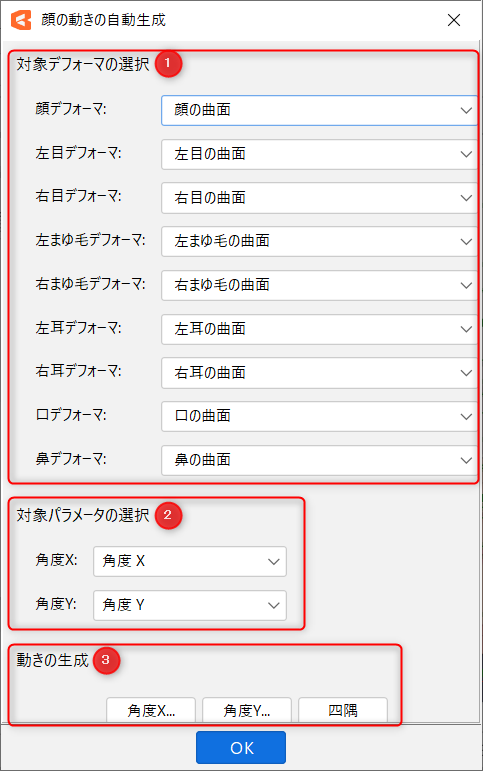Screen dimensions: 483x771
Task: Close the 顔の動きの自動生成 dialog
Action: pos(454,20)
